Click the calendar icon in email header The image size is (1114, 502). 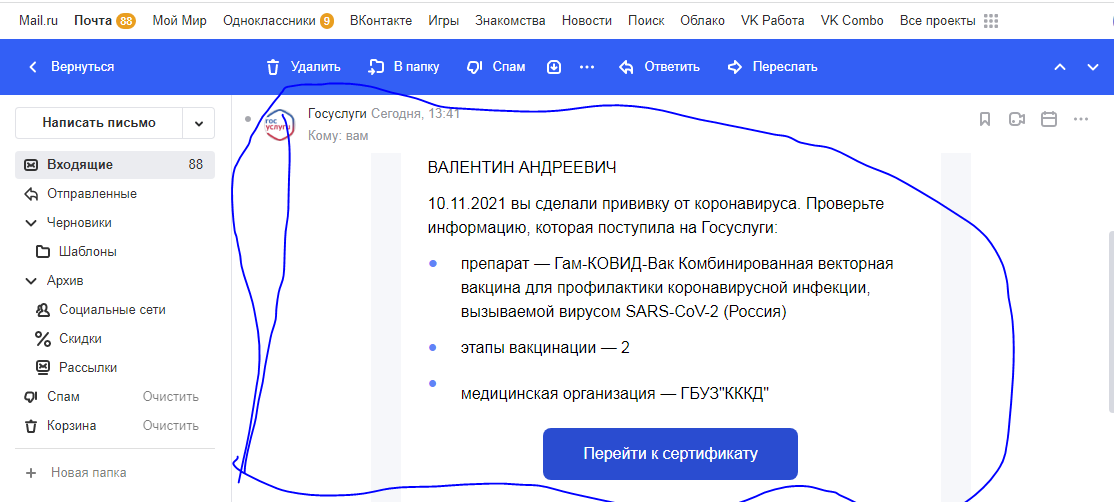1049,119
